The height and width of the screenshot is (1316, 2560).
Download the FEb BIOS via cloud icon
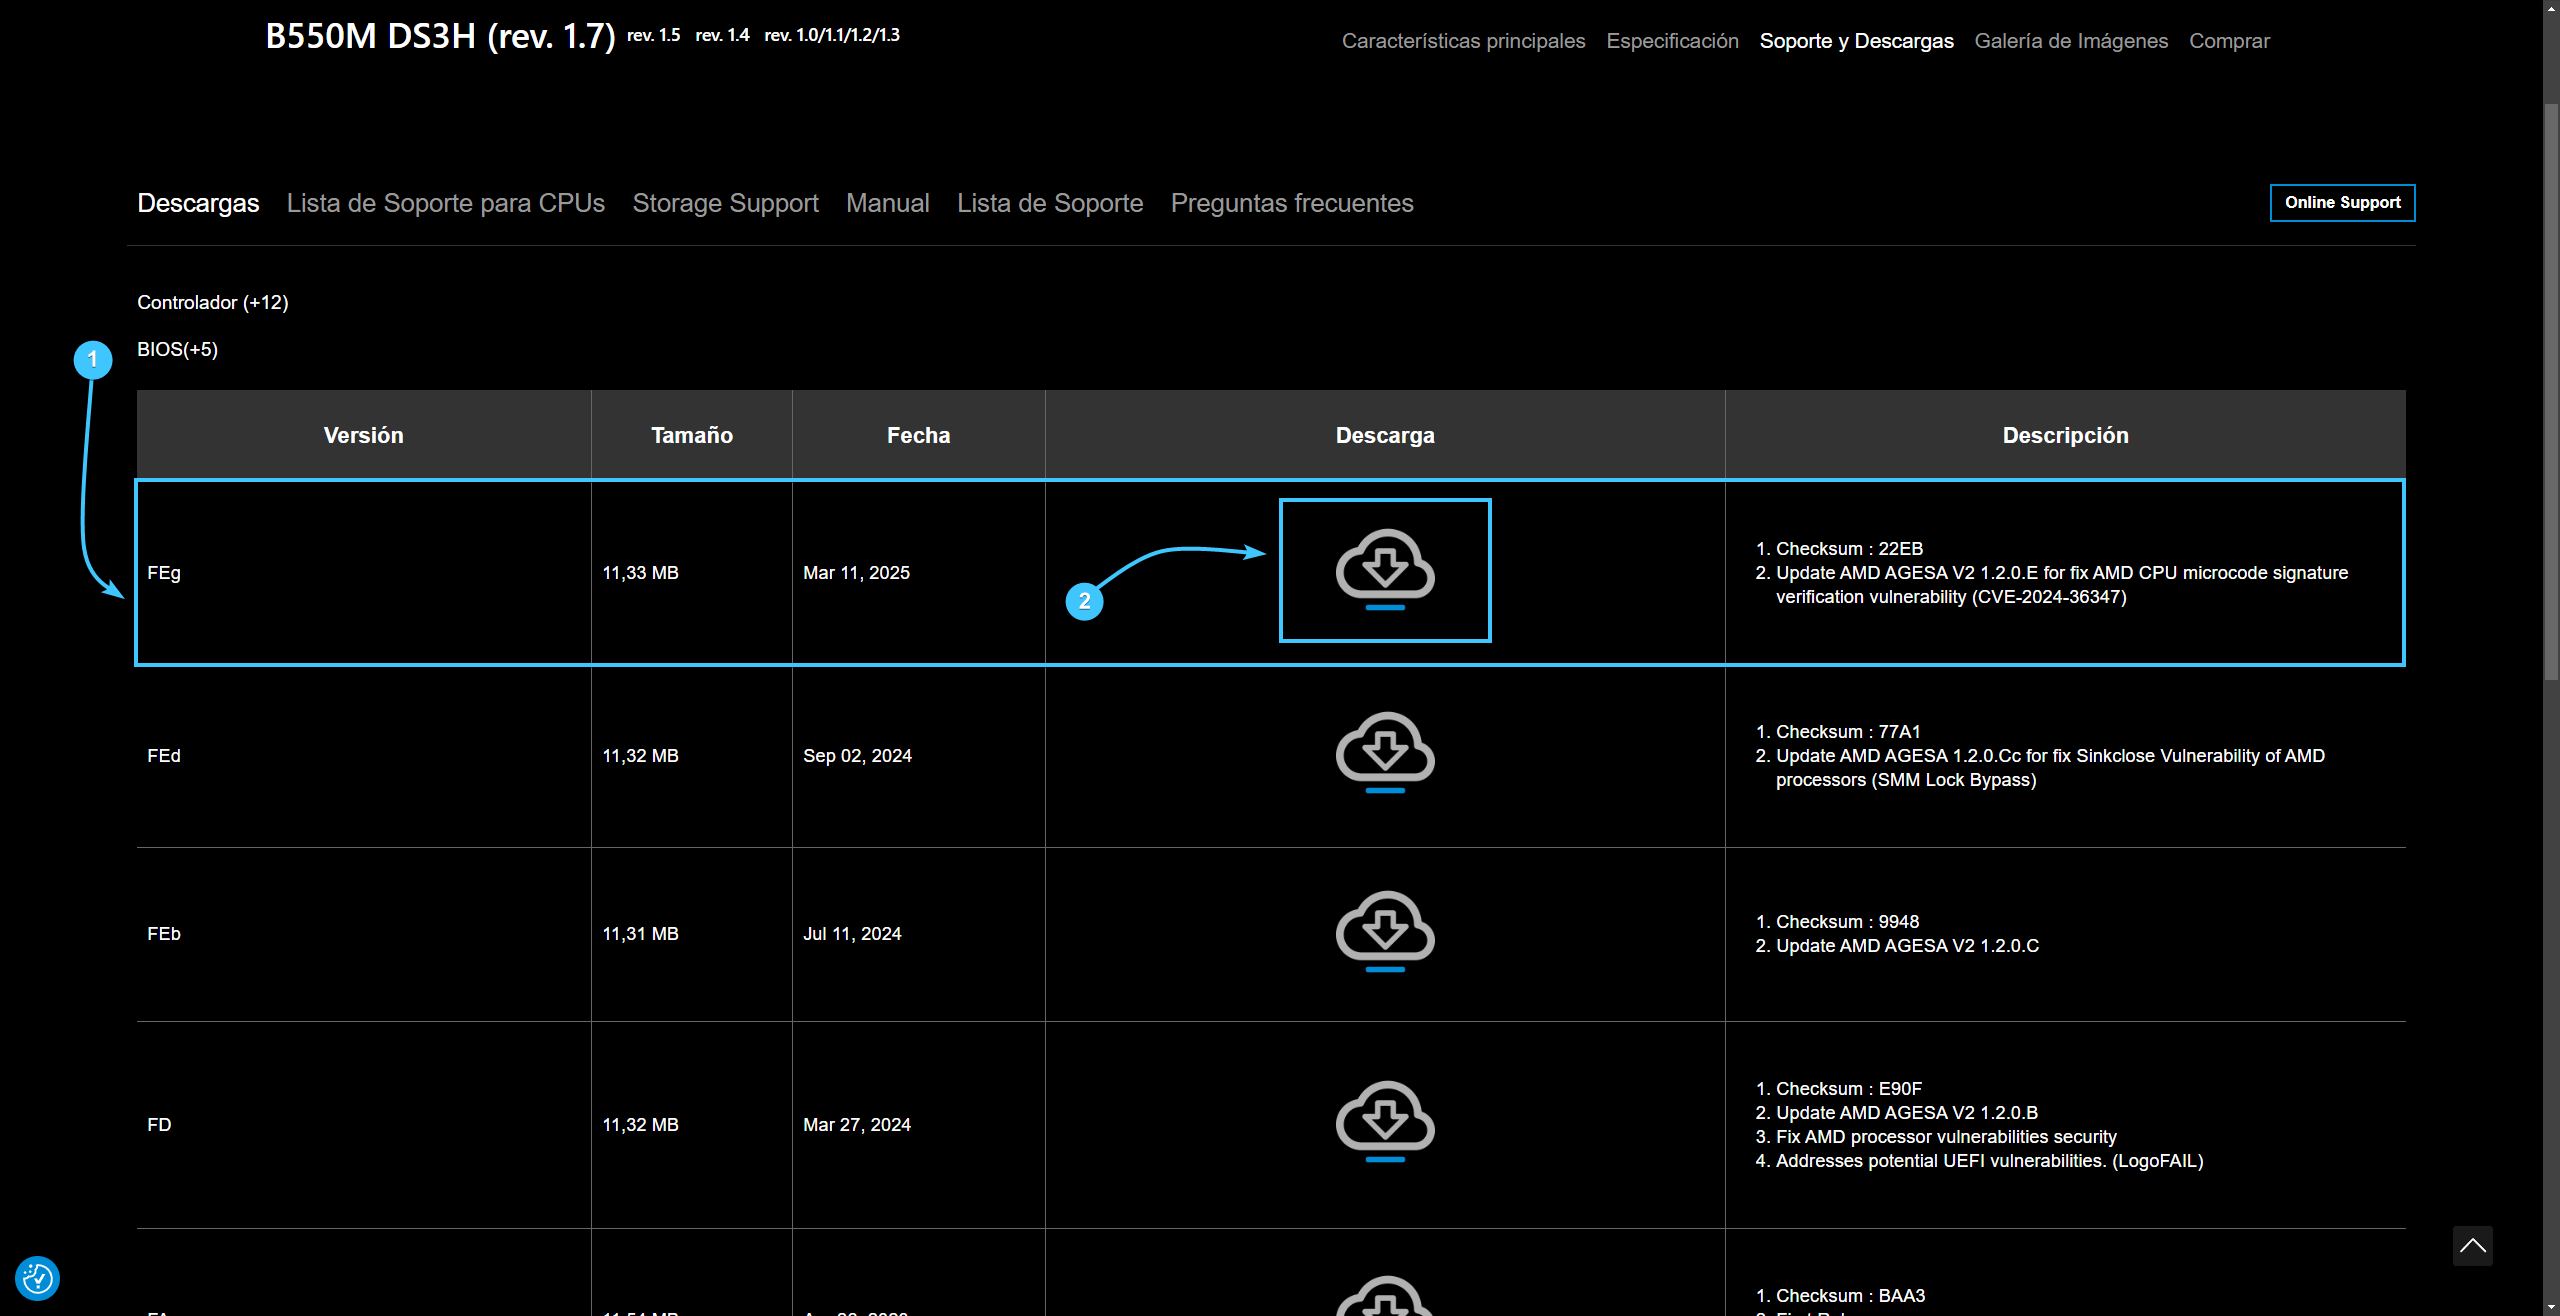point(1385,932)
